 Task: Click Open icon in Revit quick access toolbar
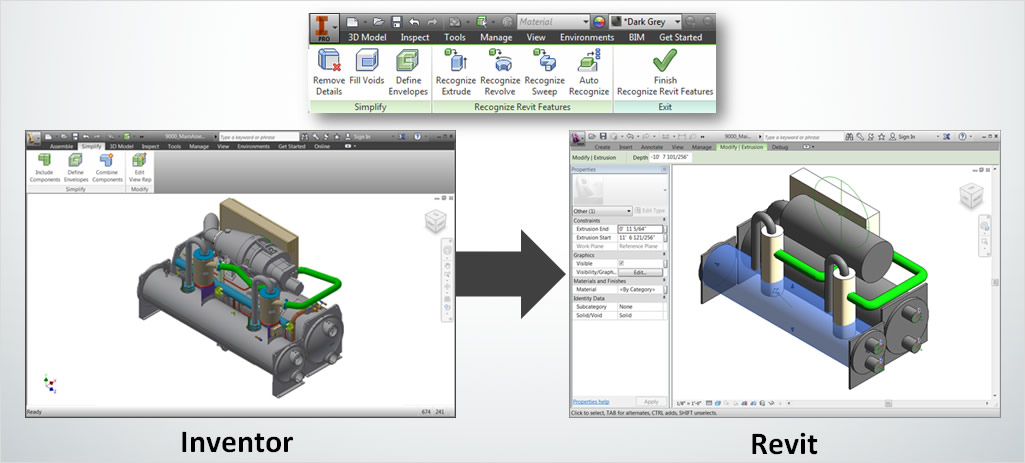[x=592, y=137]
